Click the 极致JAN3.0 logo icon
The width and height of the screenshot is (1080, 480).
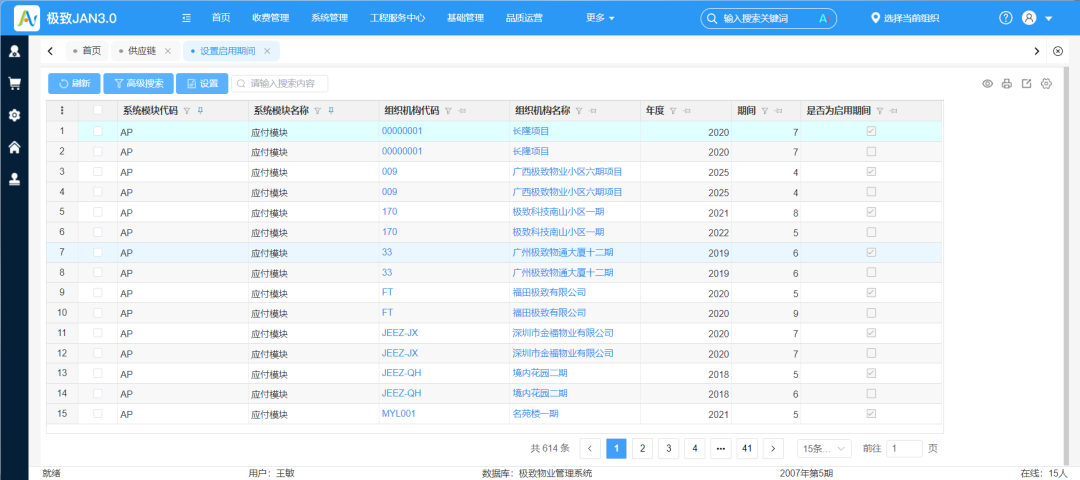27,18
